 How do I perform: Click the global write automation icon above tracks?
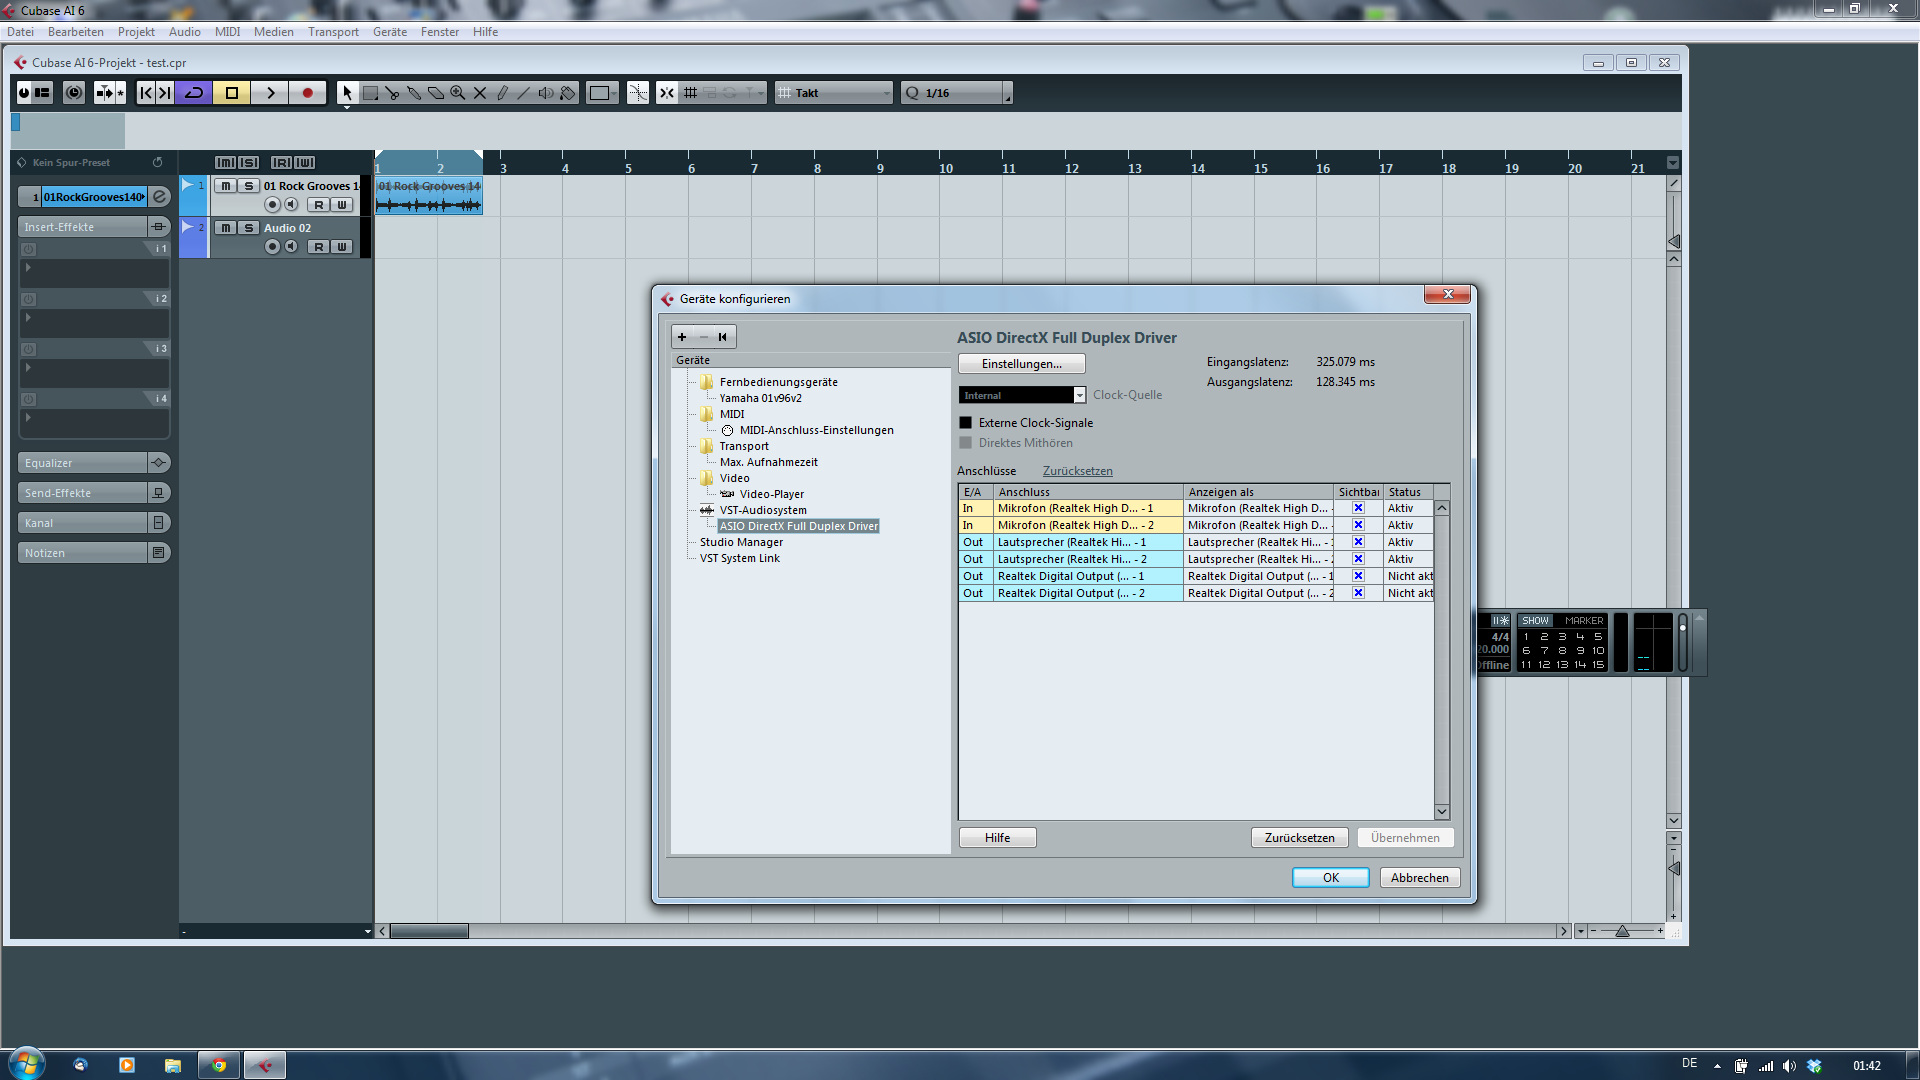click(305, 162)
